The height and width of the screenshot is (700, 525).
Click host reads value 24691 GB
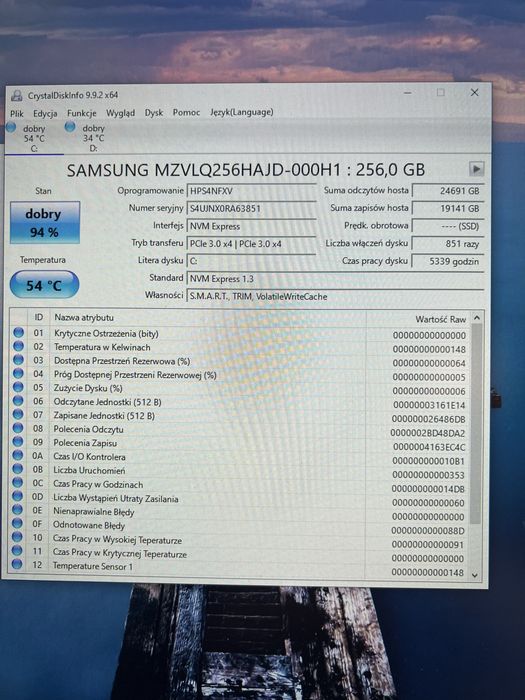pyautogui.click(x=448, y=191)
